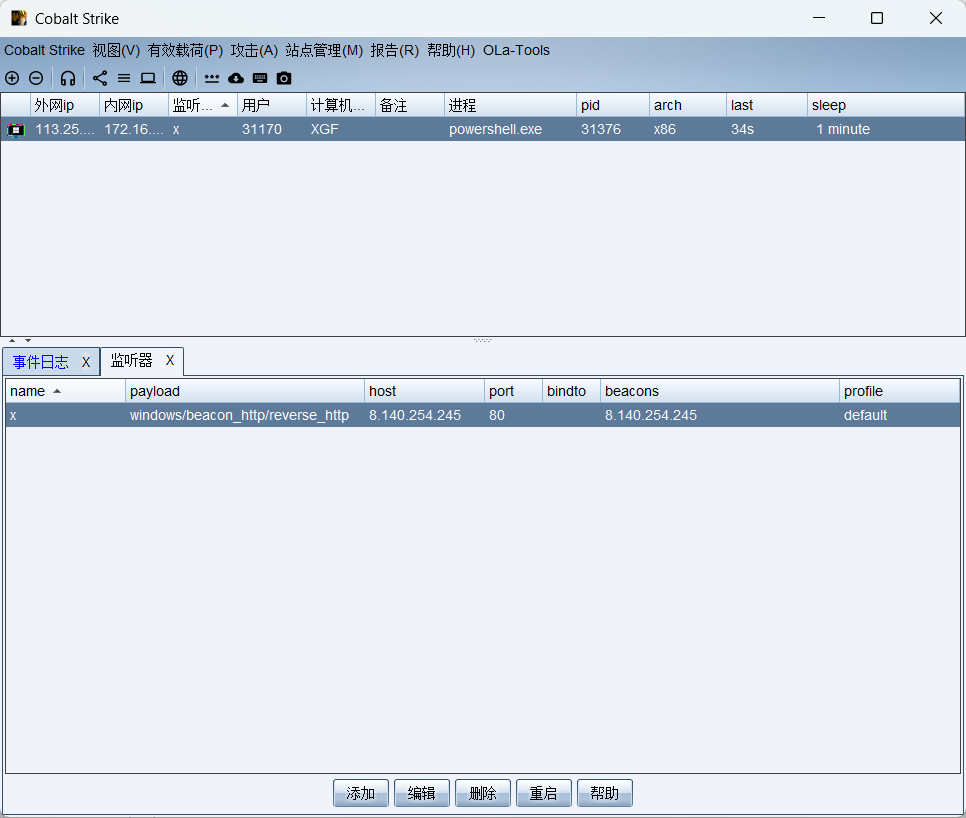Sort sessions by 内网ip column
The image size is (966, 818).
pyautogui.click(x=134, y=105)
